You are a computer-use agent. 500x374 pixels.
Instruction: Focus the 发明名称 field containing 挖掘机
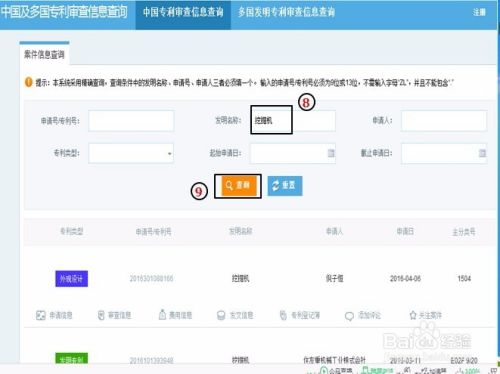point(293,120)
